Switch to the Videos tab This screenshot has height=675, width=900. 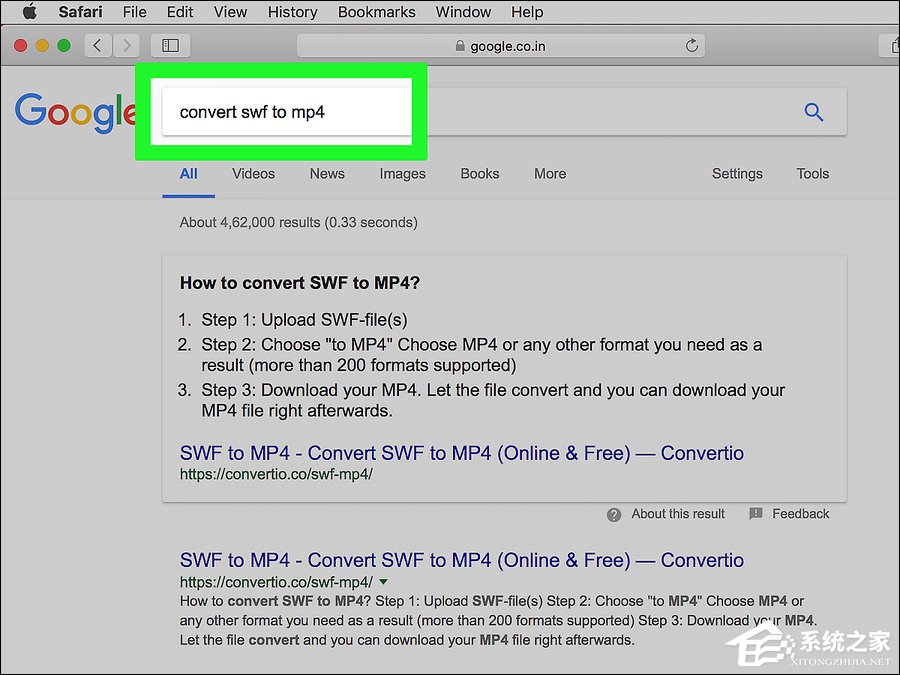coord(253,173)
